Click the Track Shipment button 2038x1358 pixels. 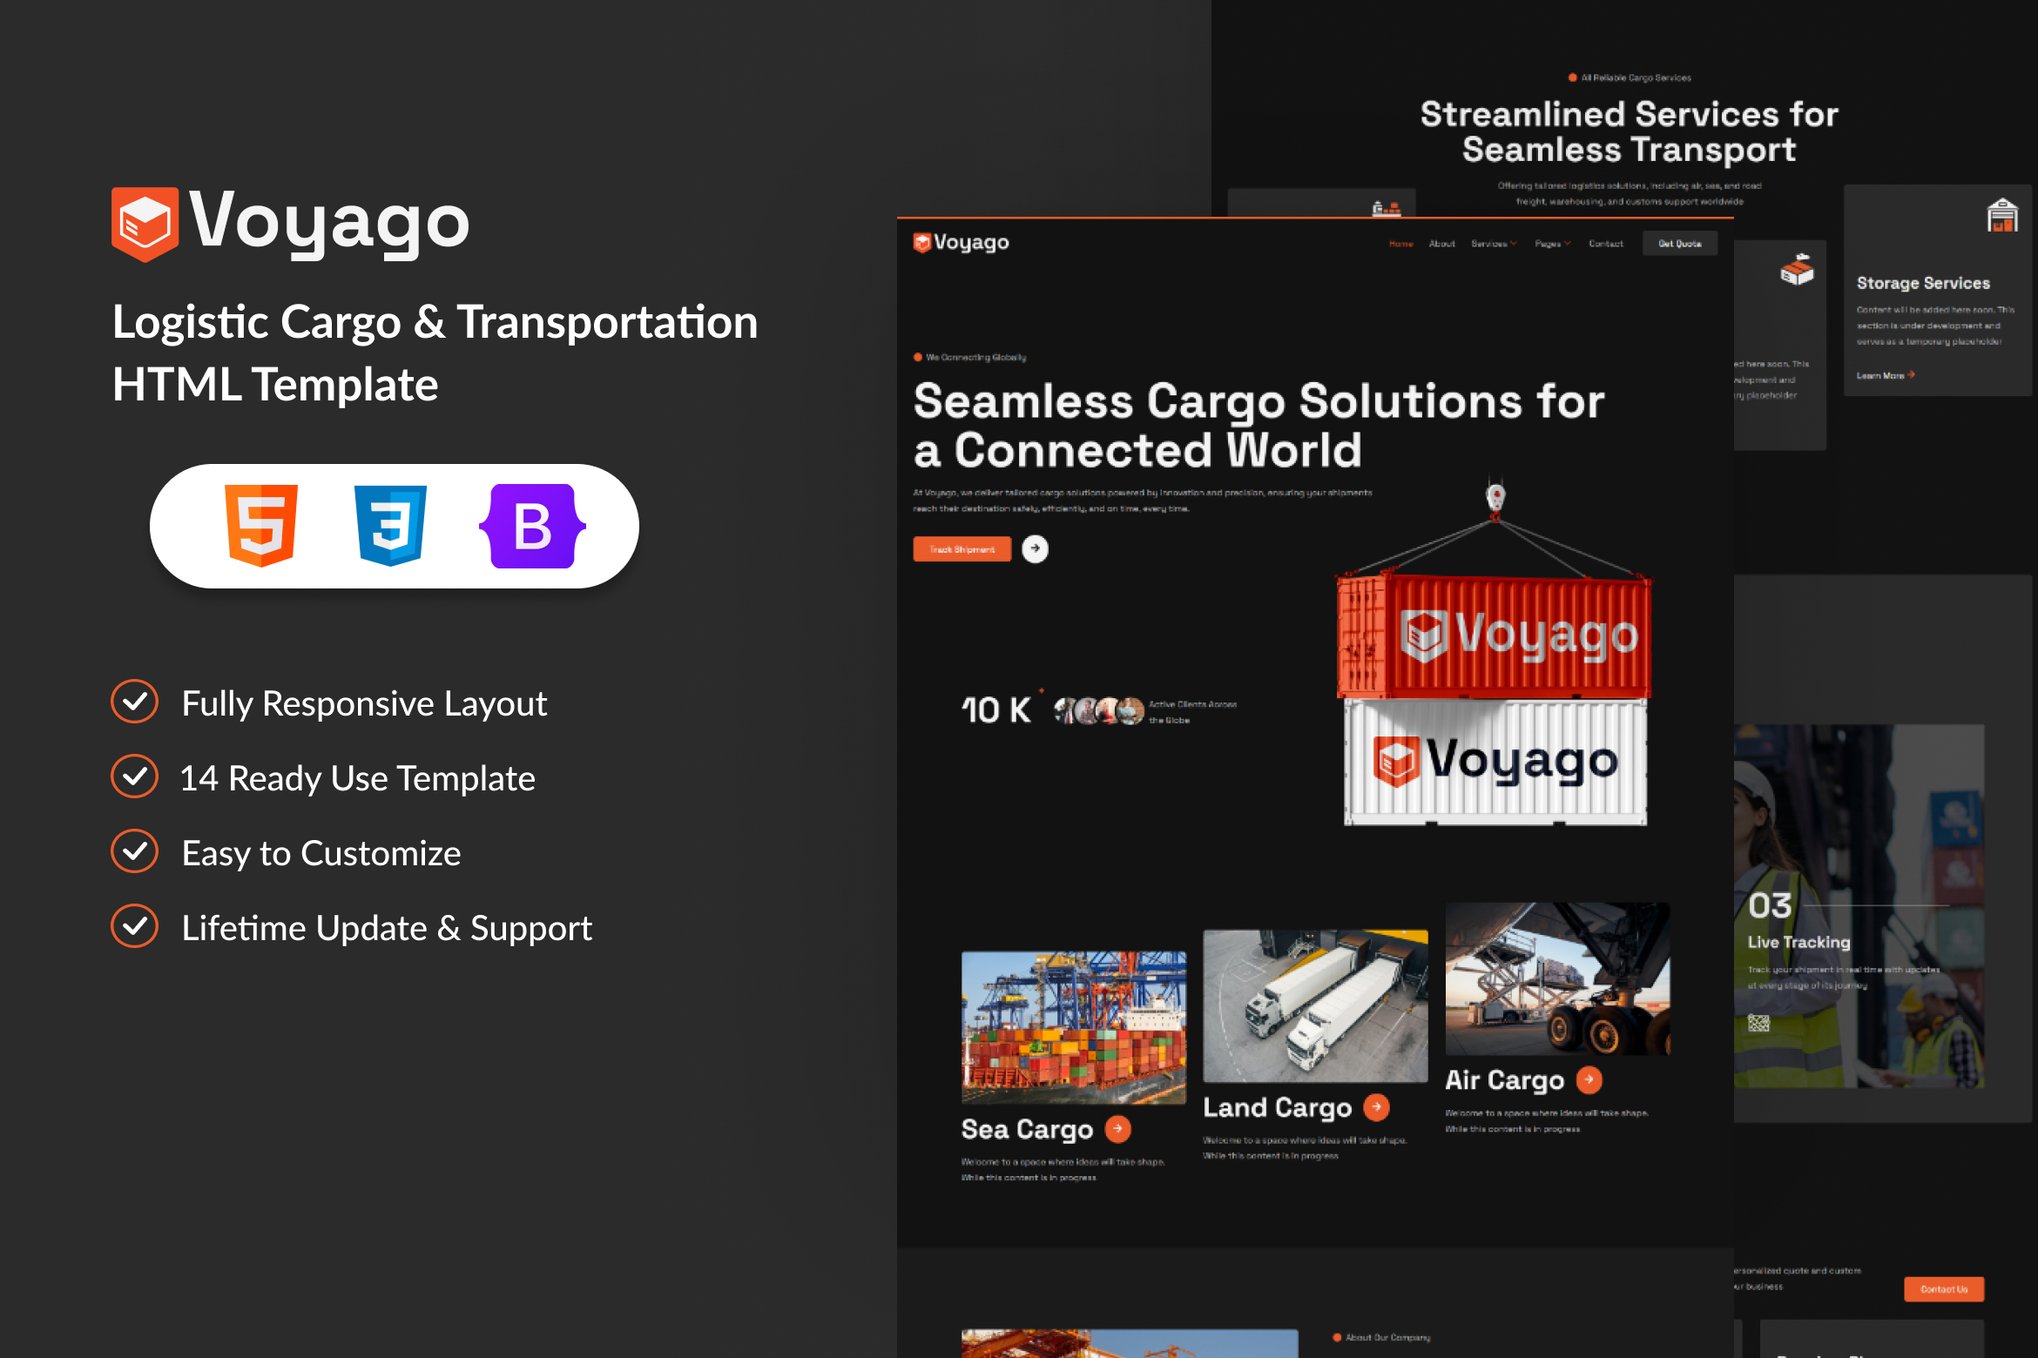961,549
